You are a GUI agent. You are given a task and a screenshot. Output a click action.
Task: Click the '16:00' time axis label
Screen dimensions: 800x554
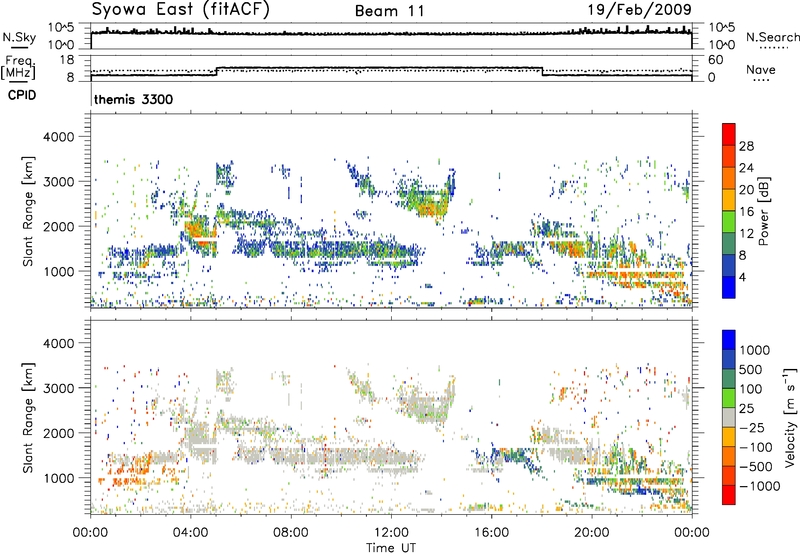491,533
